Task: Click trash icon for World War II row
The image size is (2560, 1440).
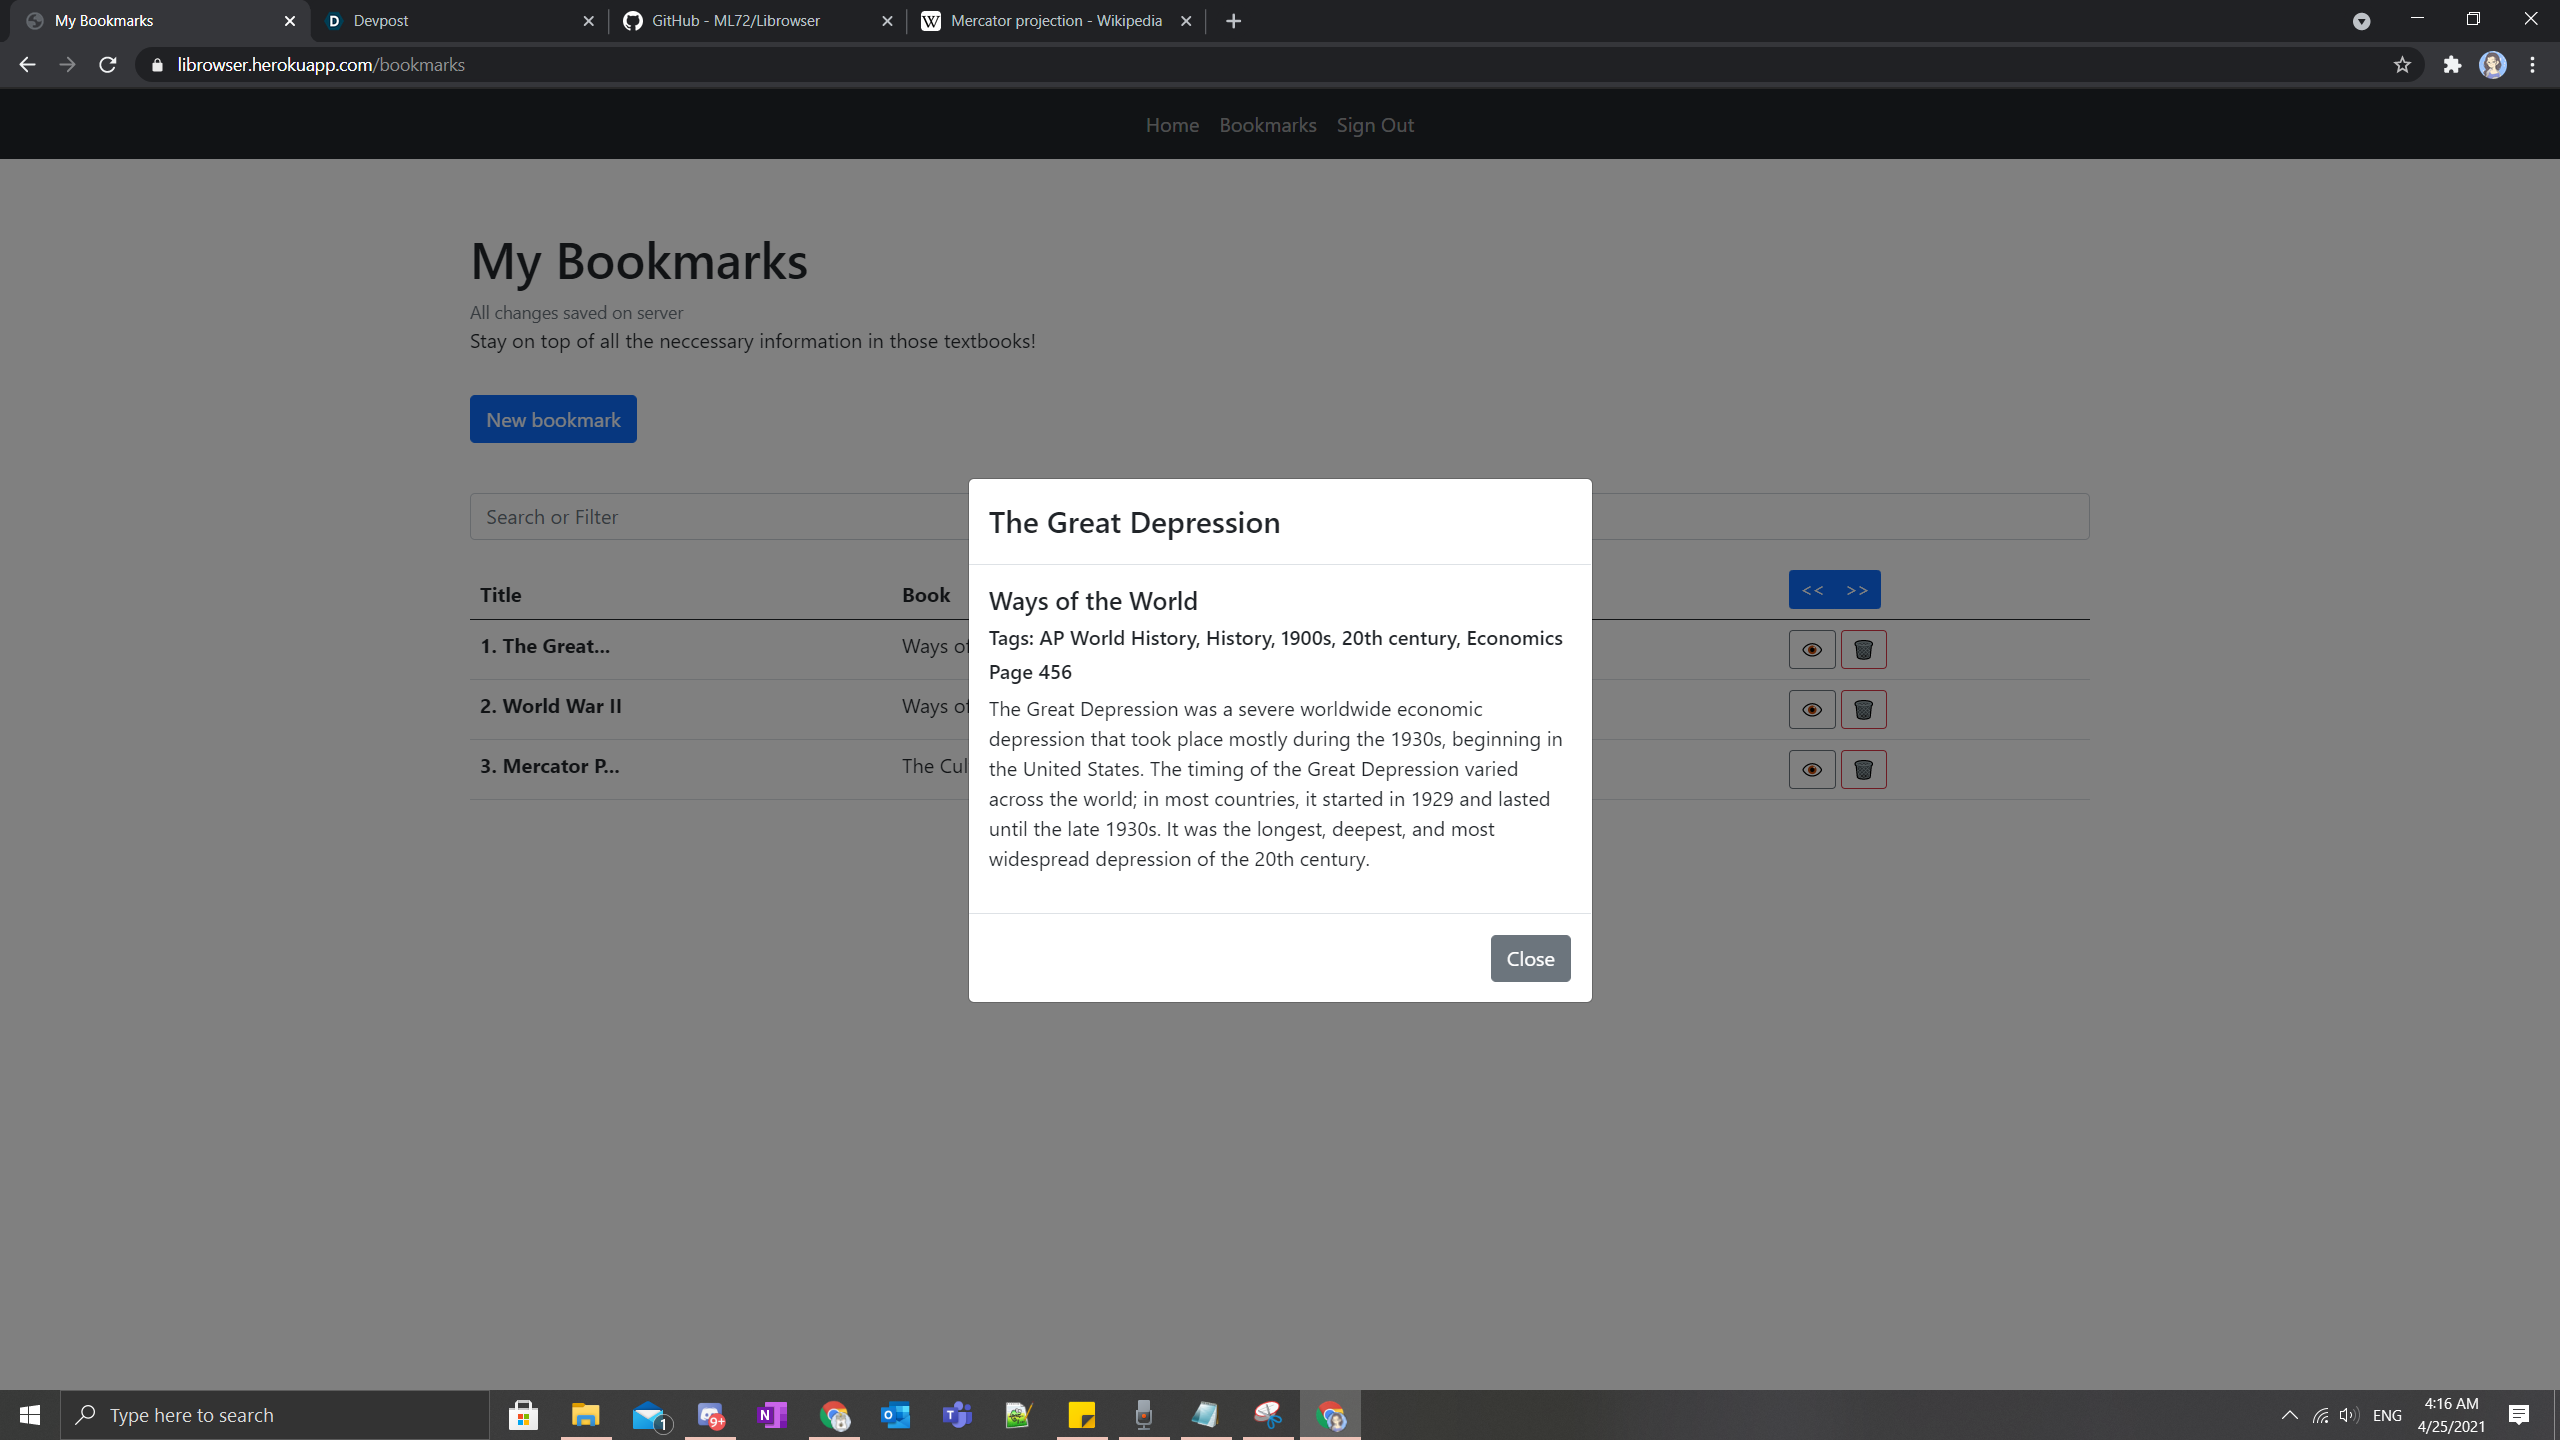Action: click(x=1863, y=710)
